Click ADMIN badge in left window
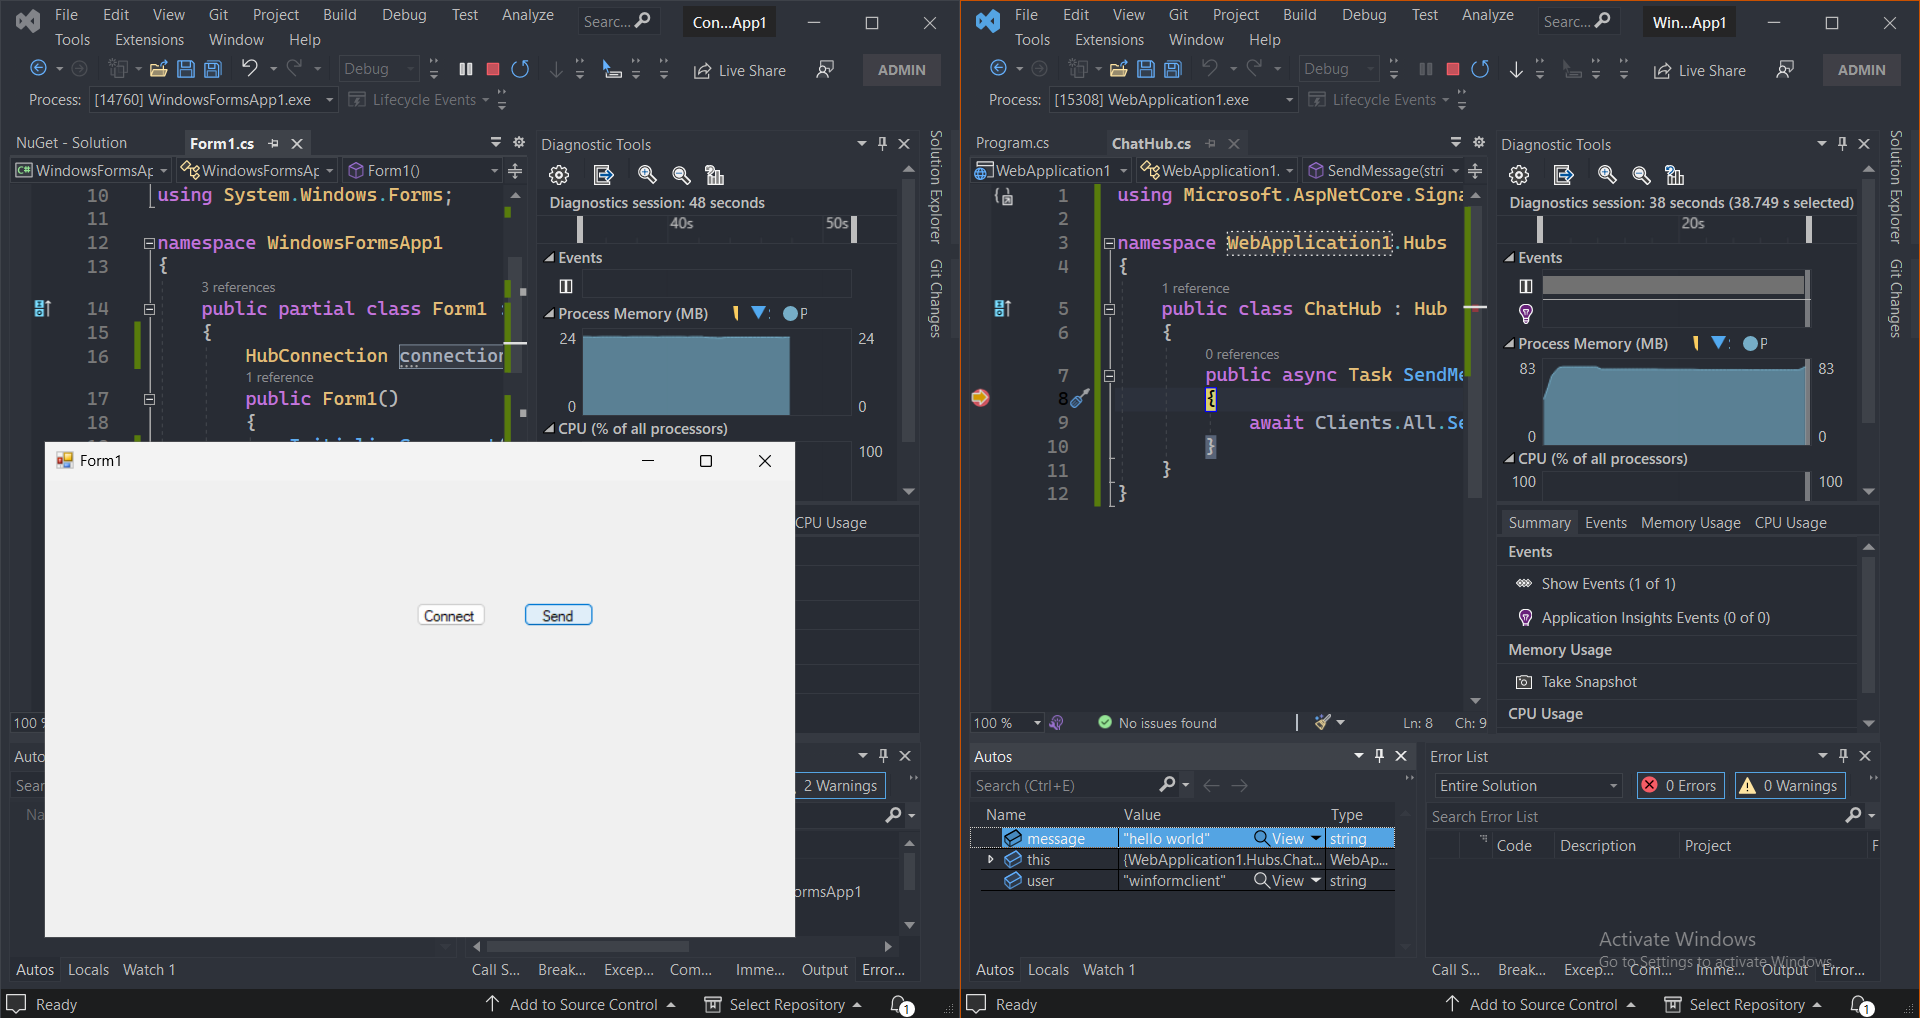This screenshot has height=1018, width=1920. (x=901, y=70)
